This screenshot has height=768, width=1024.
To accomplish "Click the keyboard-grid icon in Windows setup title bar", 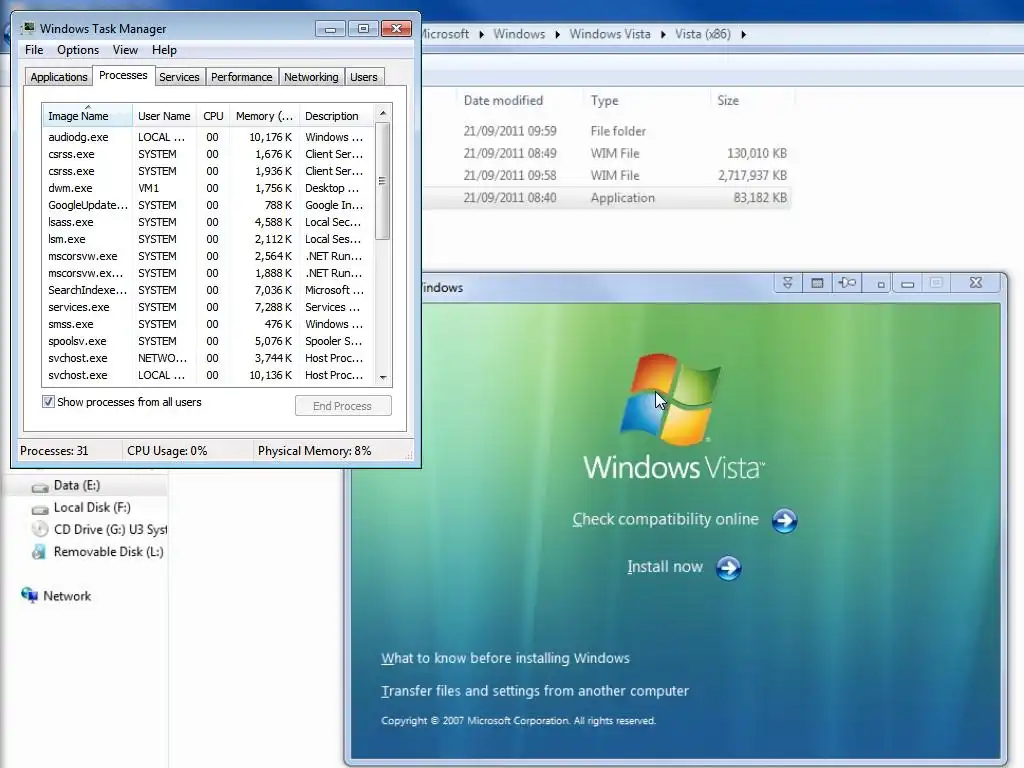I will click(817, 283).
